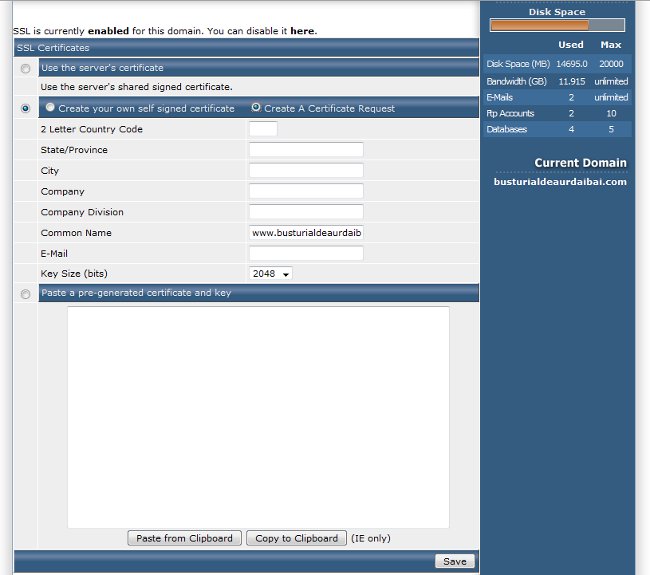
Task: Select the SSL certificate creation section radio button
Action: [x=25, y=109]
